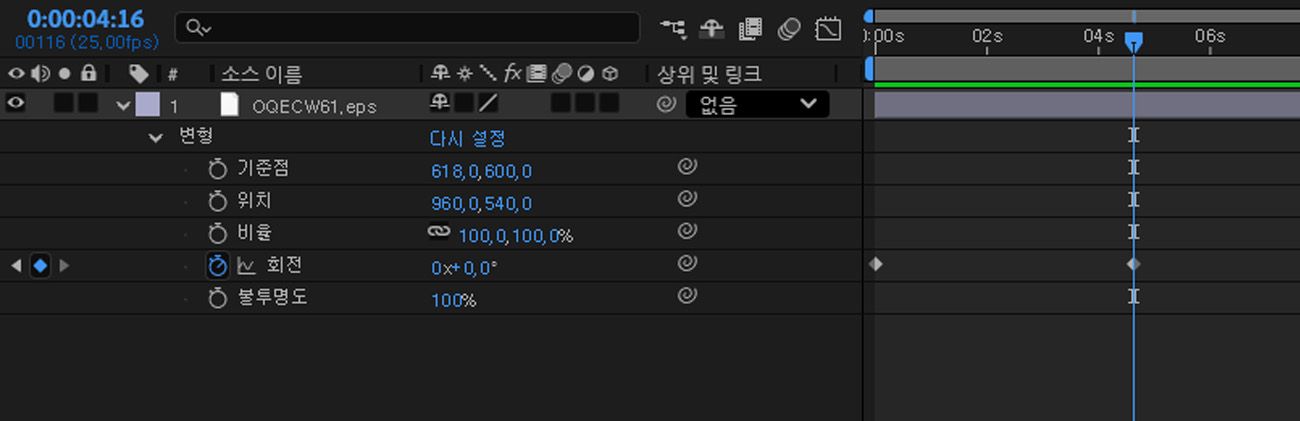Click the parent pick whip for OQECW61.eps
Viewport: 1300px width, 421px height.
(x=666, y=104)
